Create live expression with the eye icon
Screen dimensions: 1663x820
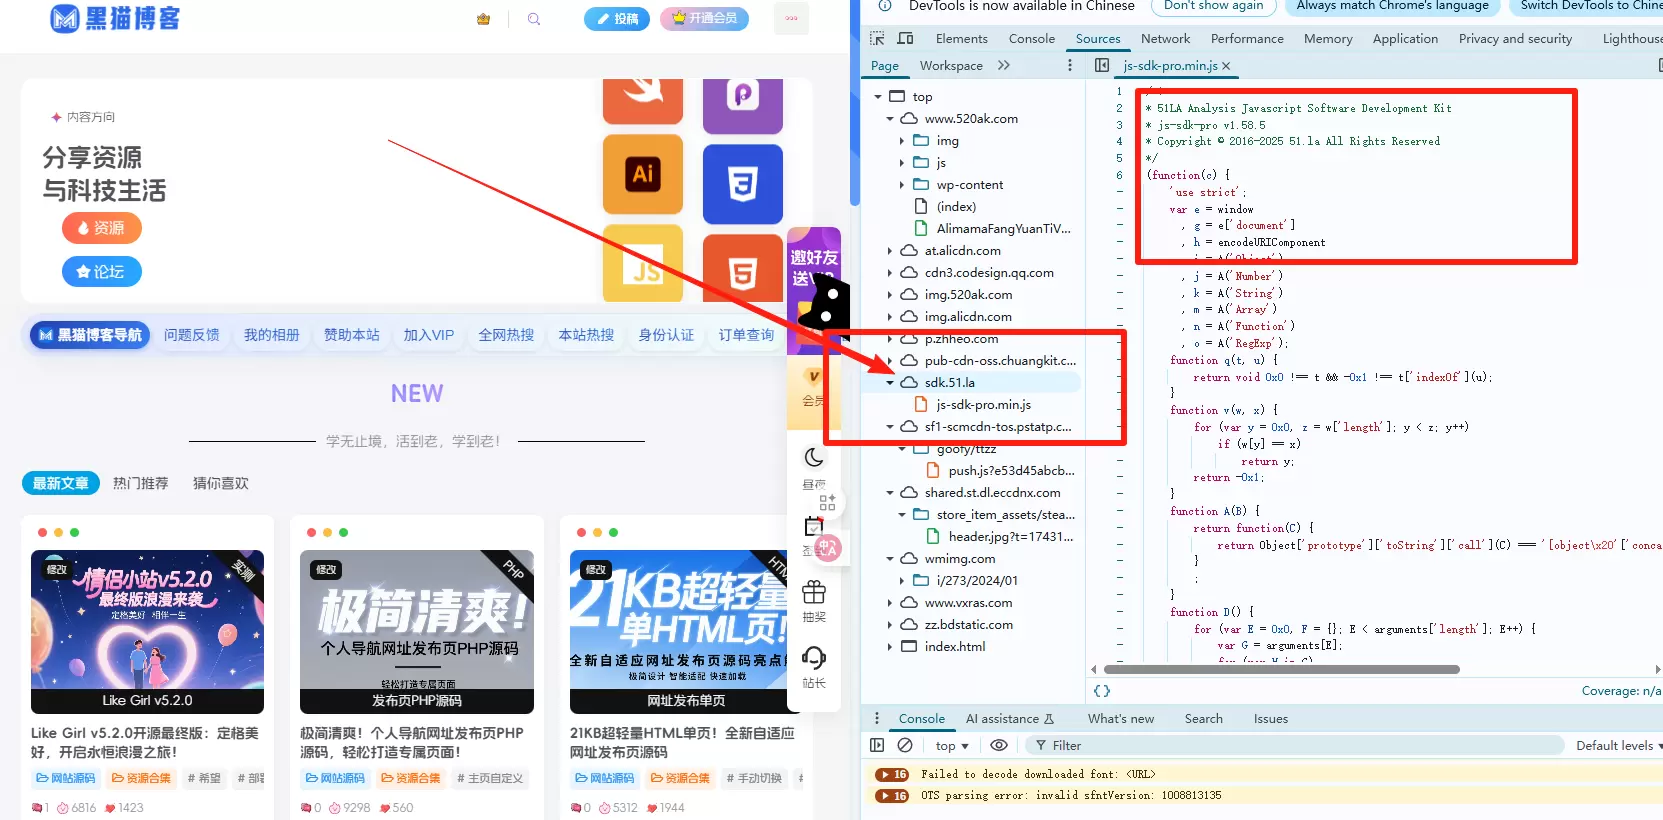pos(998,745)
